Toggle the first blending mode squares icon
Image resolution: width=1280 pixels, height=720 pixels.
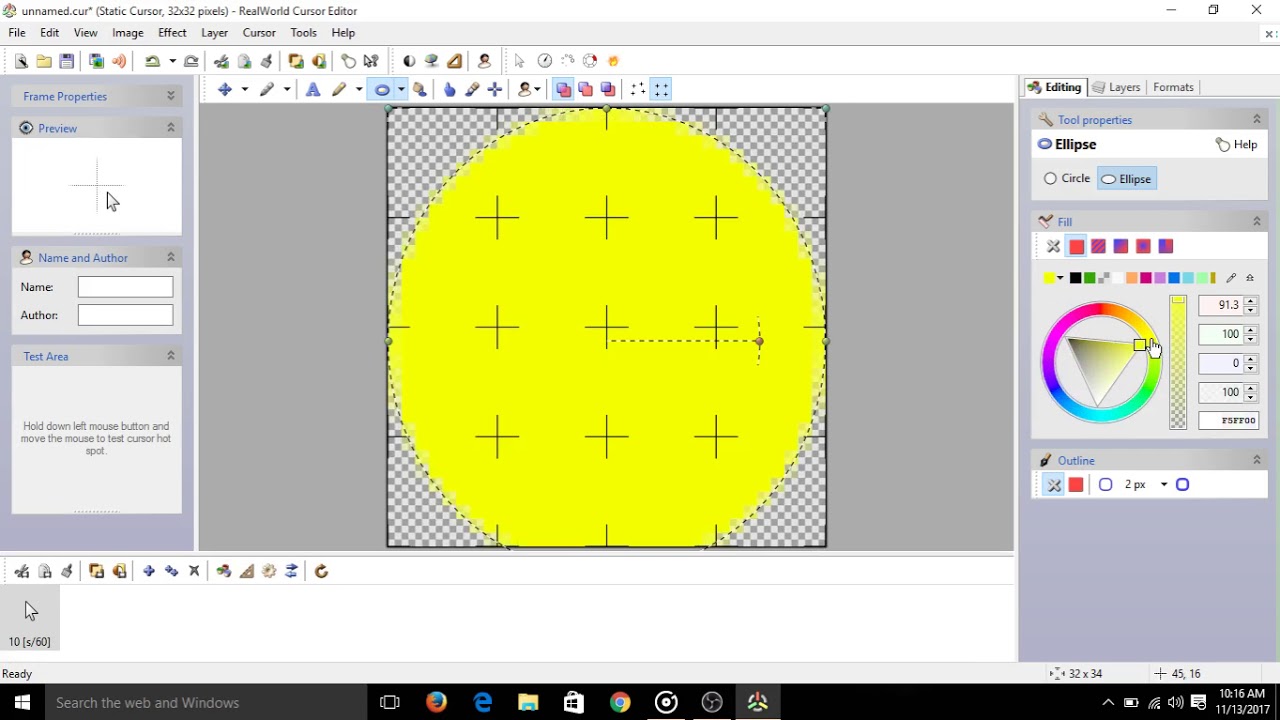pos(563,90)
